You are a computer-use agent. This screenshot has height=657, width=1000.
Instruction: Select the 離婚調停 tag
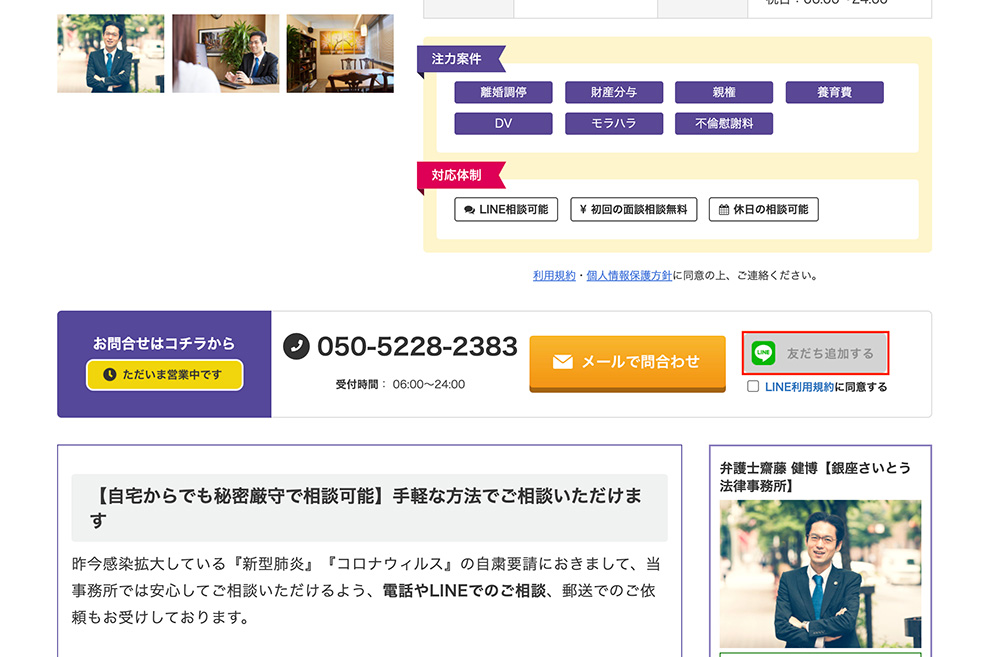(503, 92)
